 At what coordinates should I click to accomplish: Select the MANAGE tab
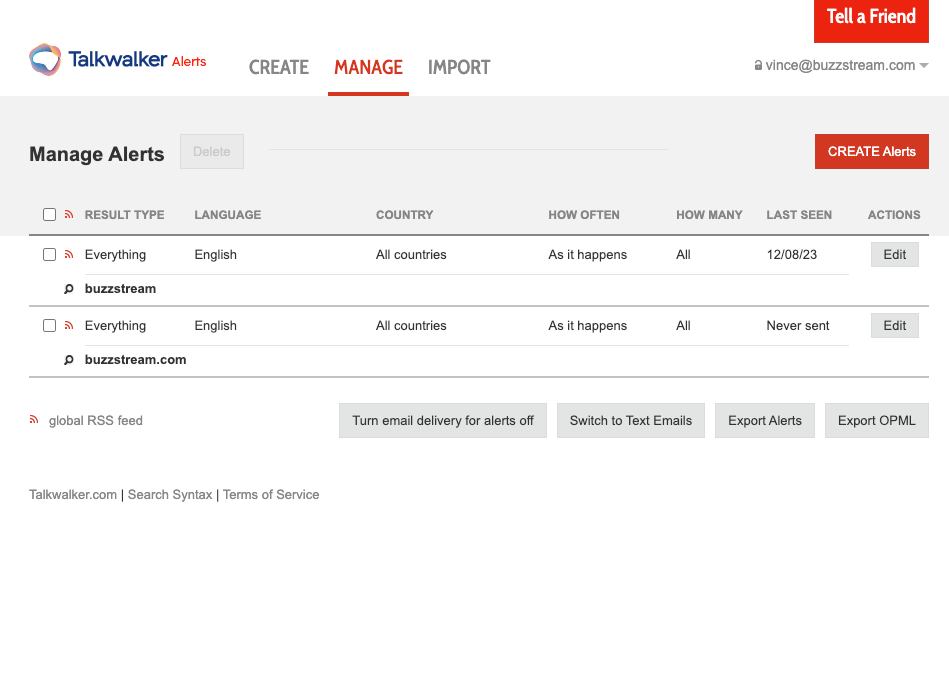(369, 67)
